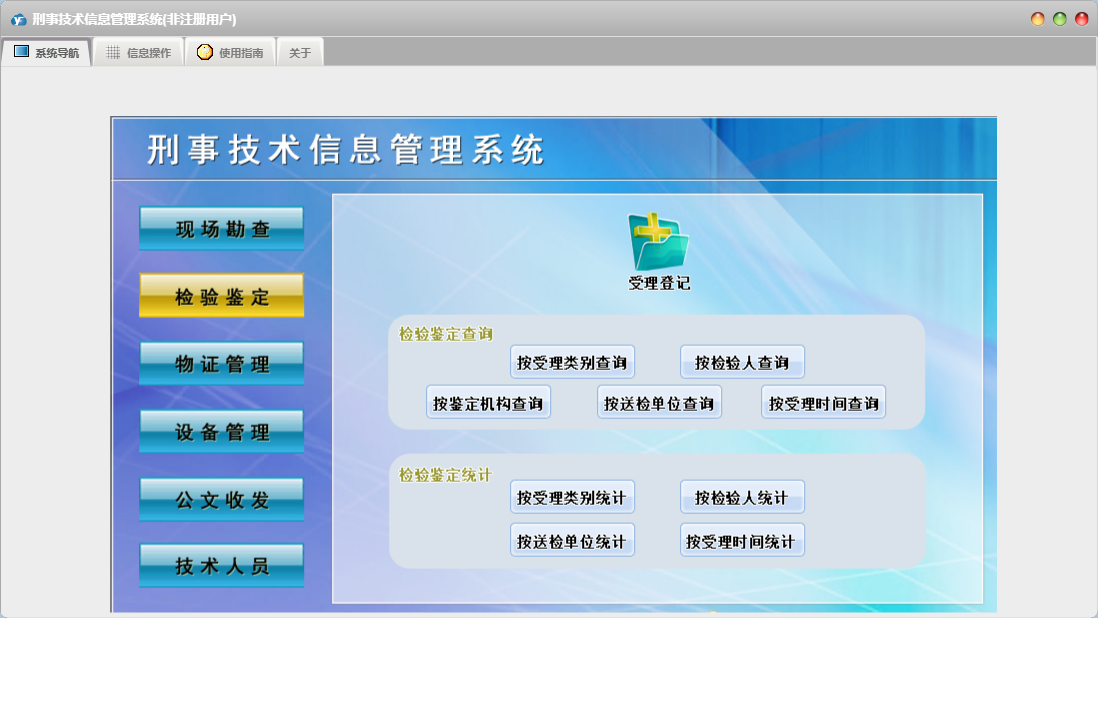Select the 检验鉴定 sidebar button
Image resolution: width=1098 pixels, height=719 pixels.
click(222, 297)
